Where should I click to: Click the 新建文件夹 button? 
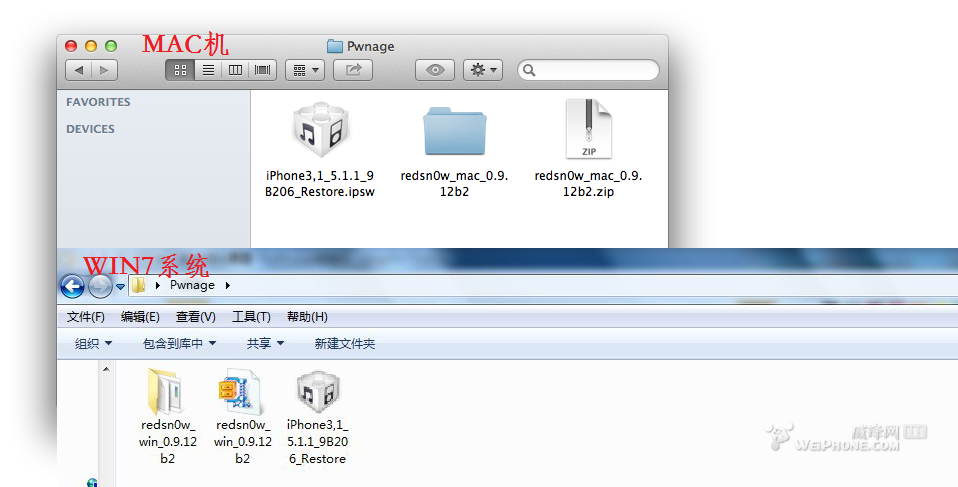coord(344,343)
